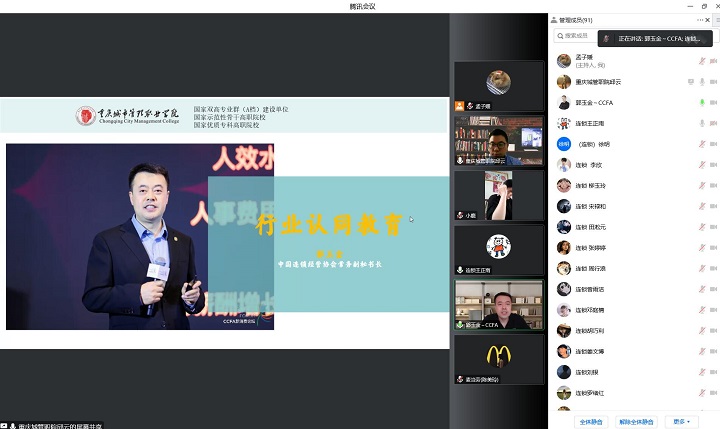Select the host's video tile with food avatar
This screenshot has height=429, width=720.
click(x=499, y=86)
